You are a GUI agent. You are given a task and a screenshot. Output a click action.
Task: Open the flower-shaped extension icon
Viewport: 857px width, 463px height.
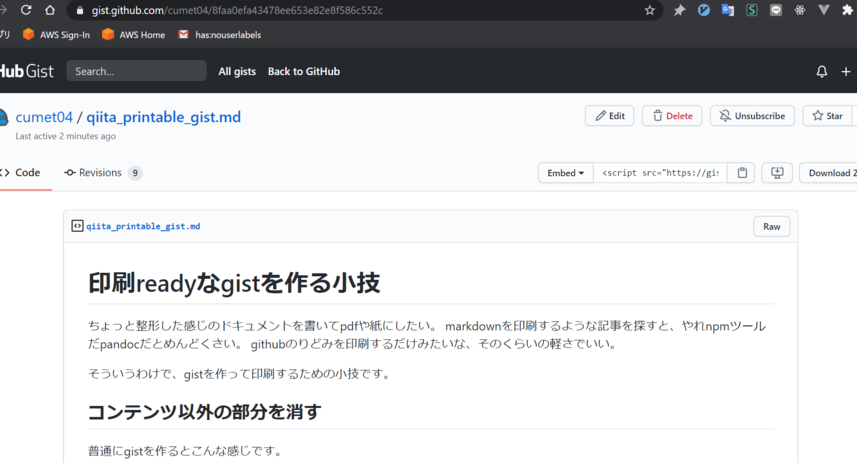(800, 10)
